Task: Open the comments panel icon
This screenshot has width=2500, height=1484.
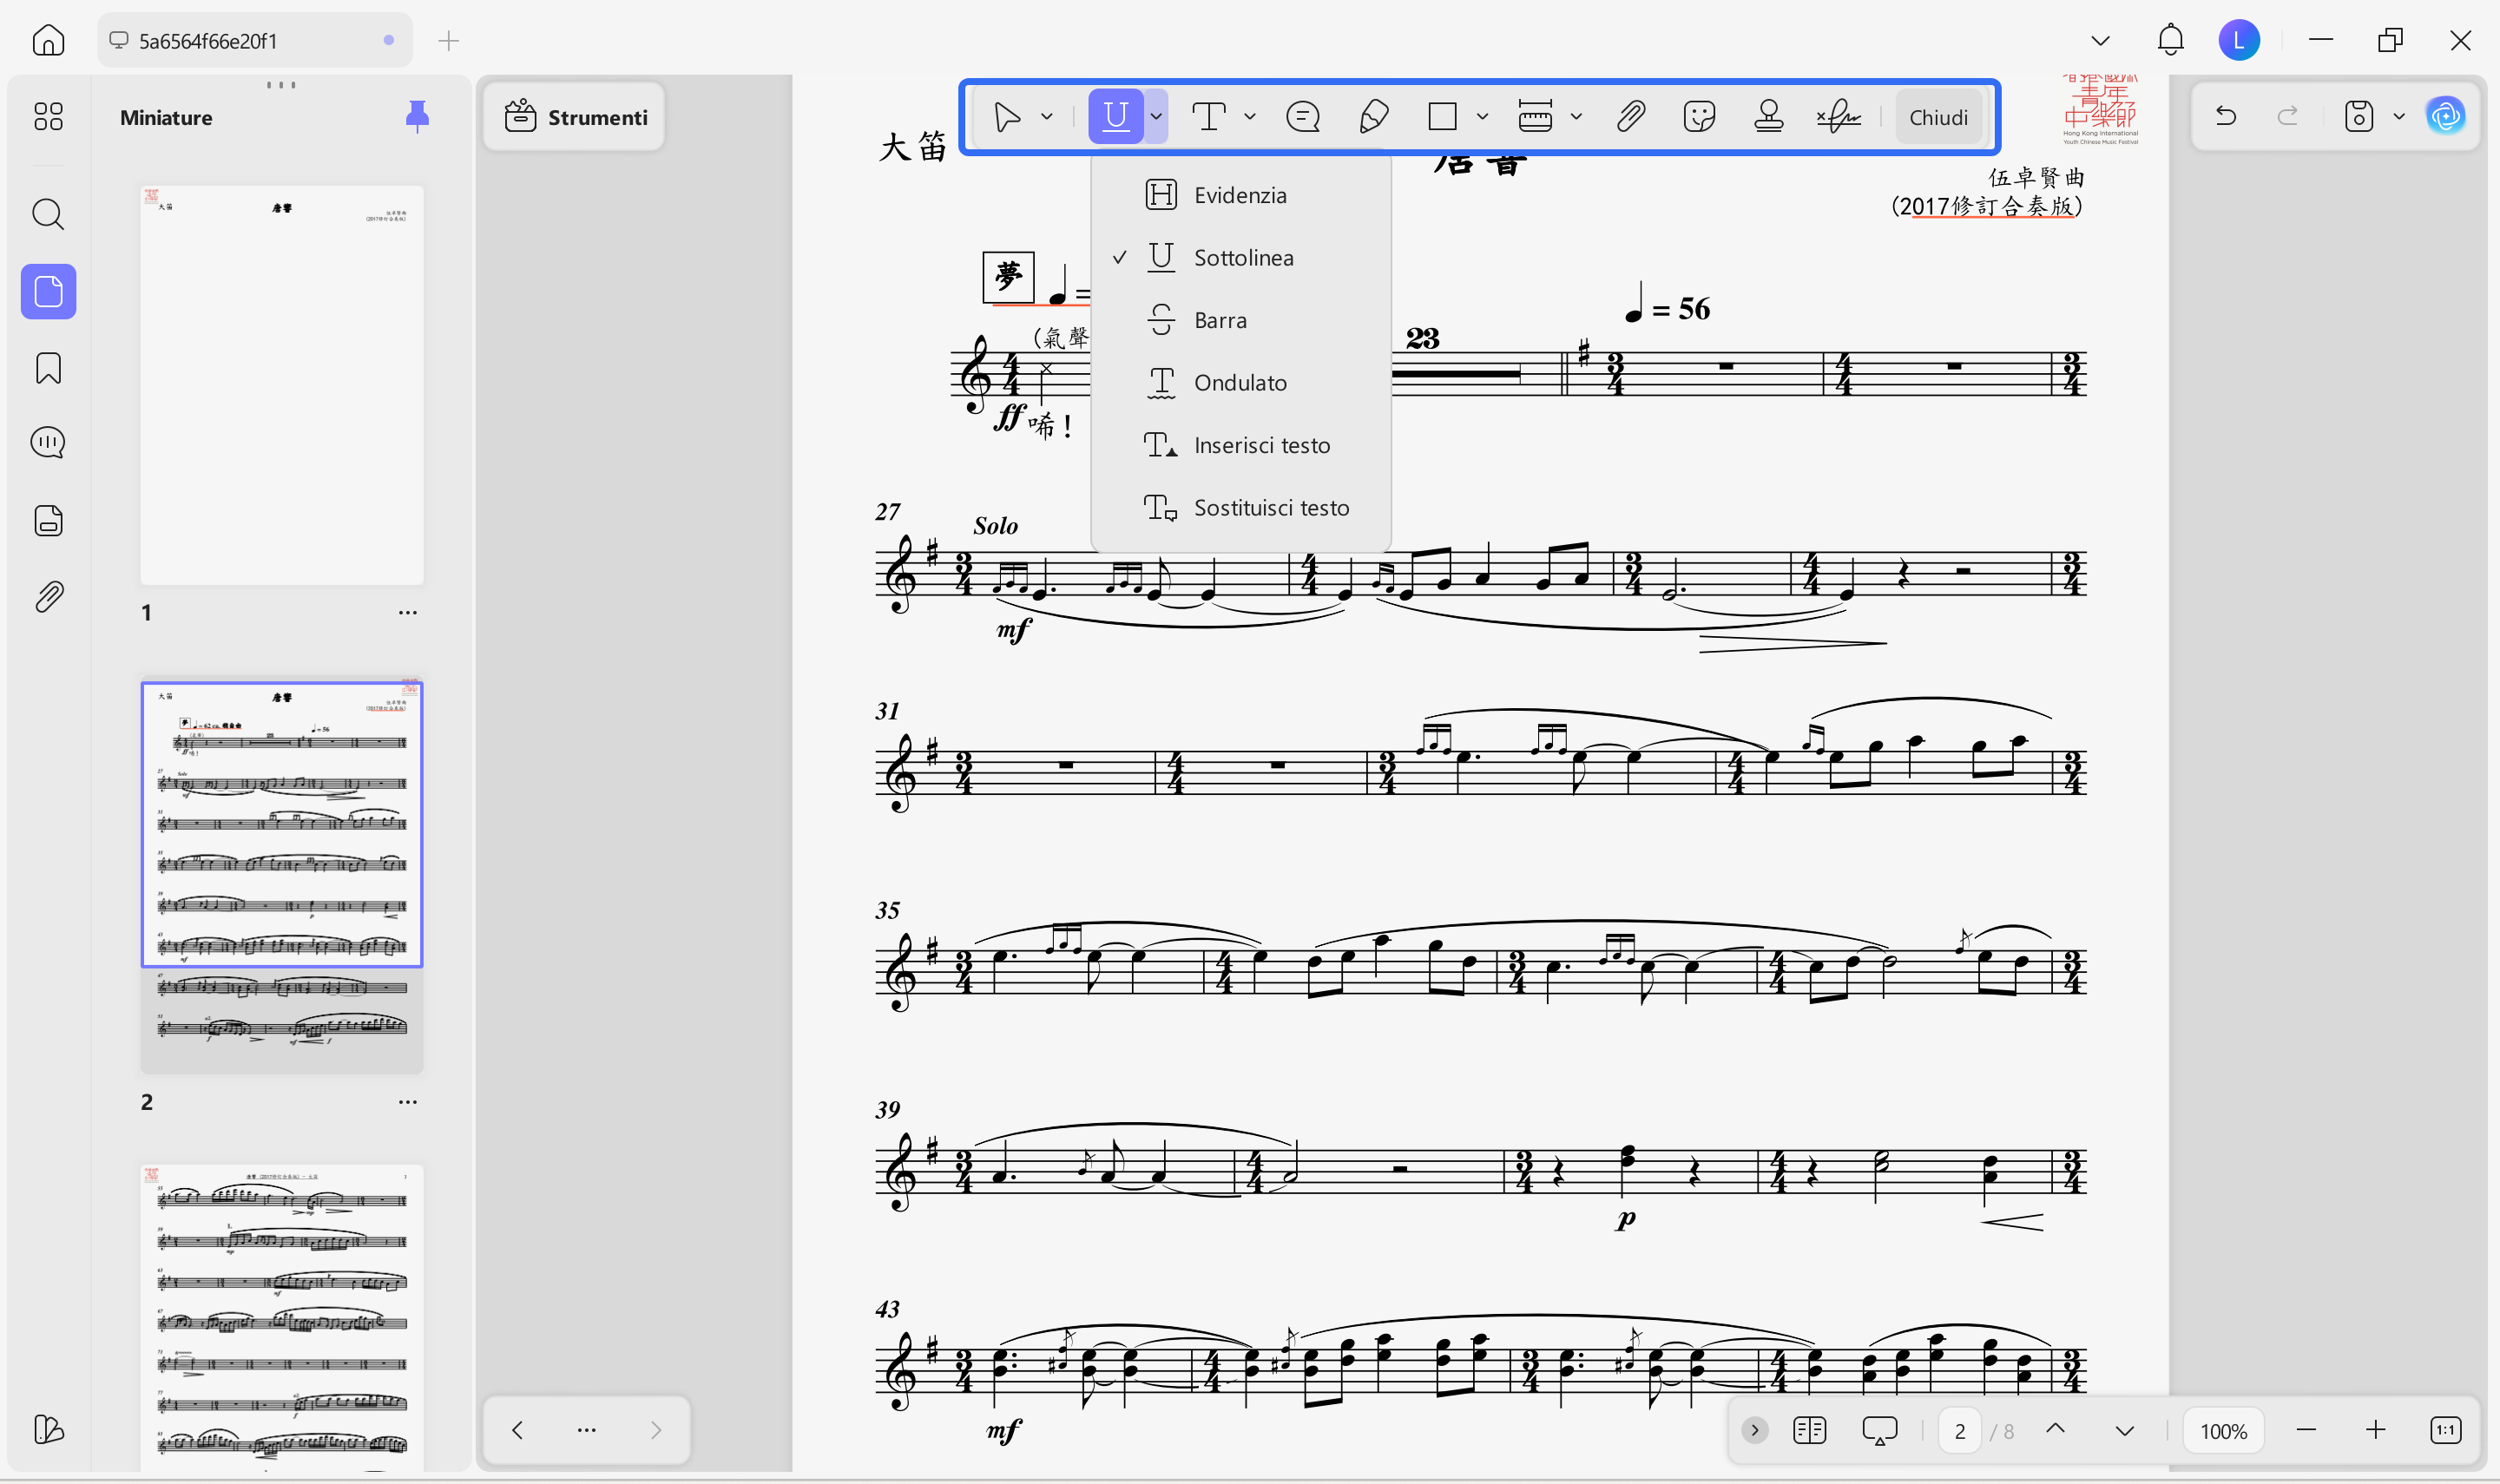Action: (x=48, y=442)
